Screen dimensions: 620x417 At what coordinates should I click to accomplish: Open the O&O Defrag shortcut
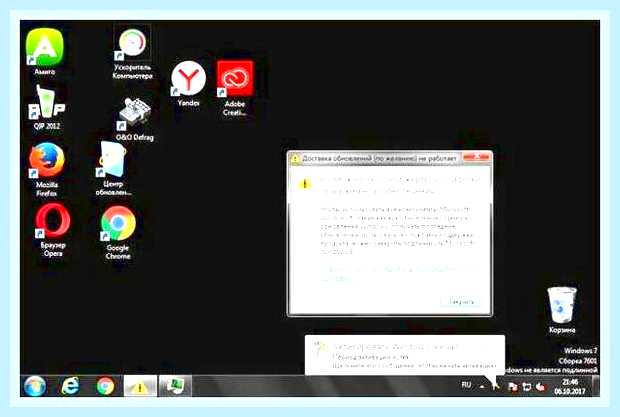(x=134, y=119)
